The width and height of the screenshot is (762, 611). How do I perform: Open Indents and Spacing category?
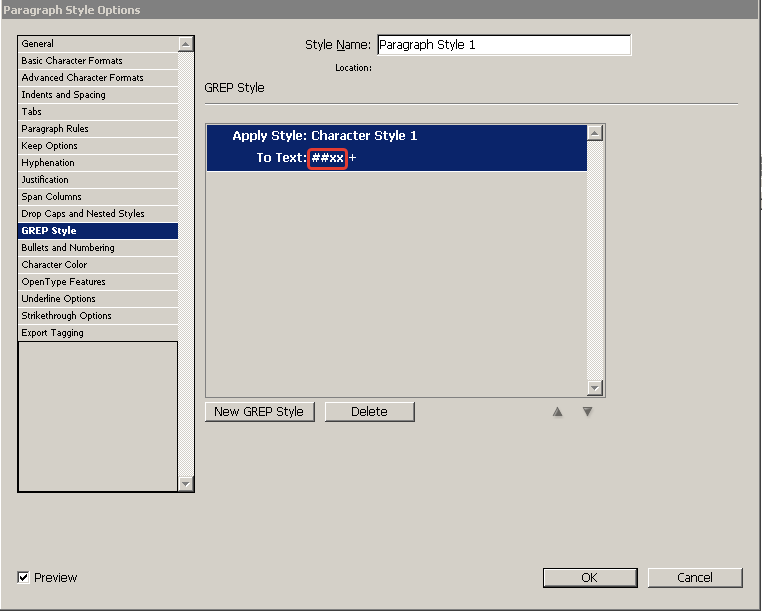click(98, 95)
